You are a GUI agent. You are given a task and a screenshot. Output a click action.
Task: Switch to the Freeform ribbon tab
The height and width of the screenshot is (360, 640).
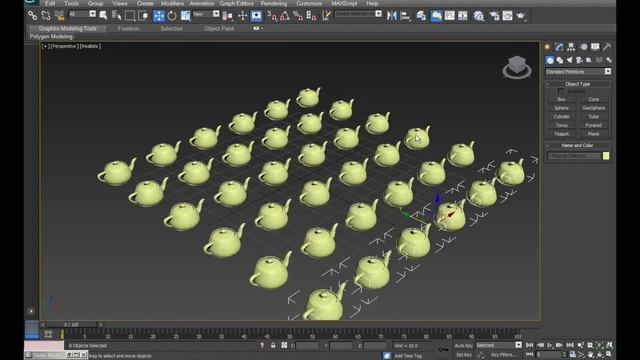tap(129, 29)
